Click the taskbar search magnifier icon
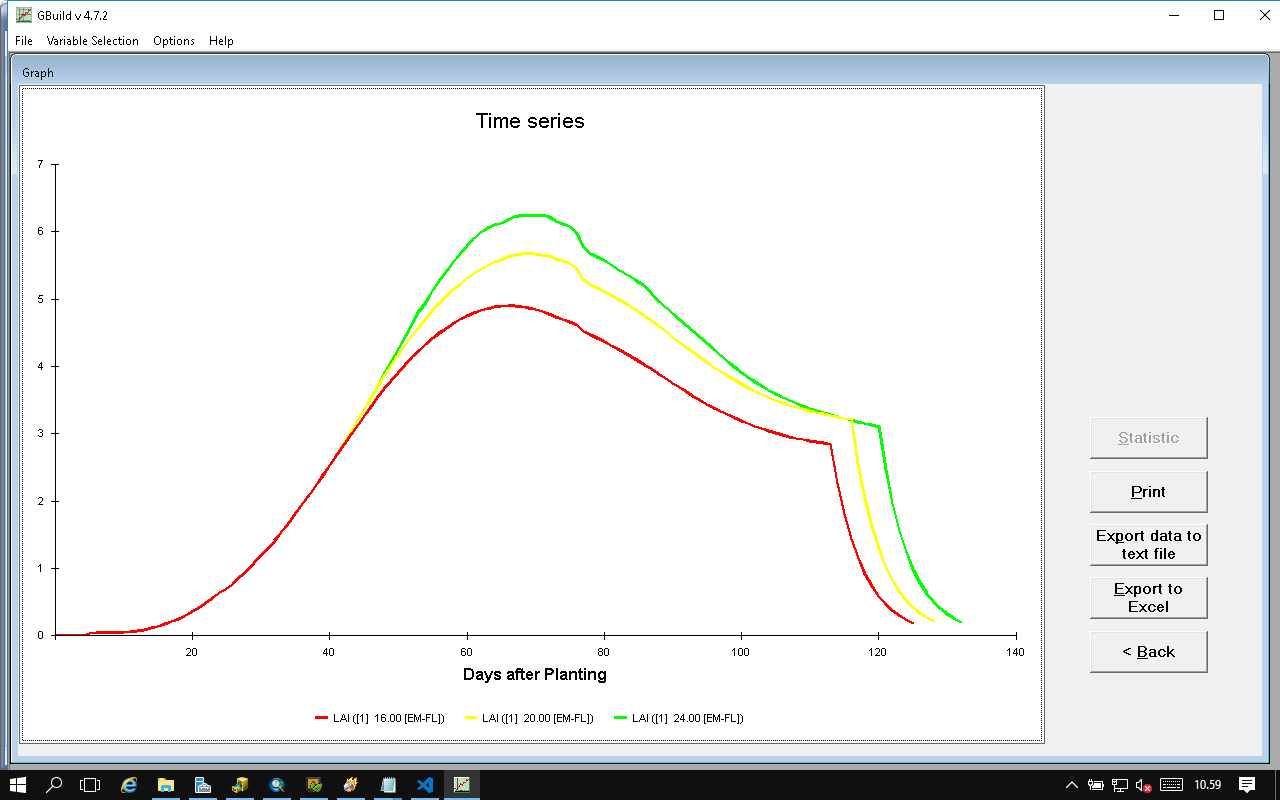 point(55,785)
